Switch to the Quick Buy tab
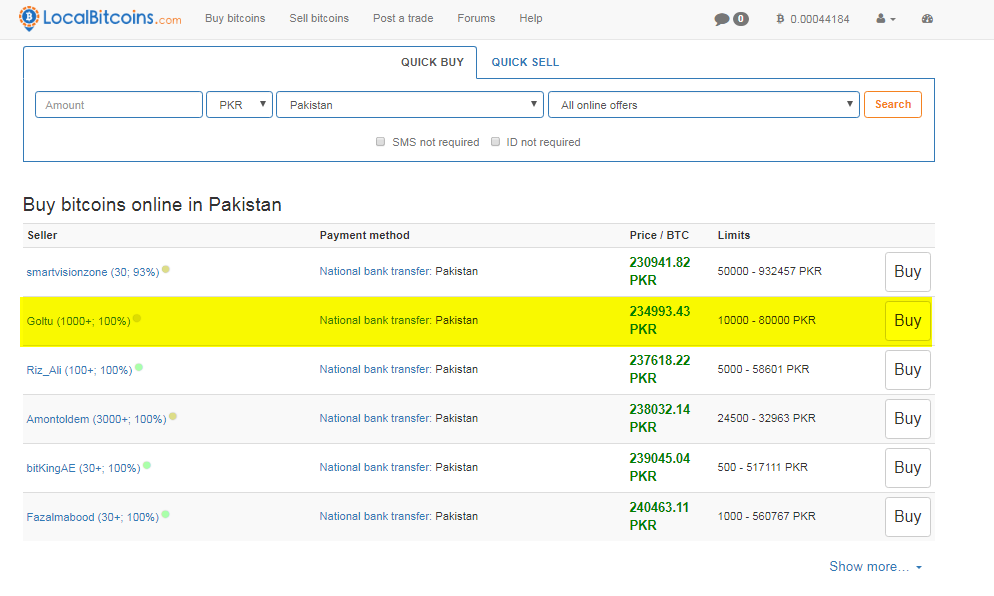994x596 pixels. pyautogui.click(x=432, y=62)
